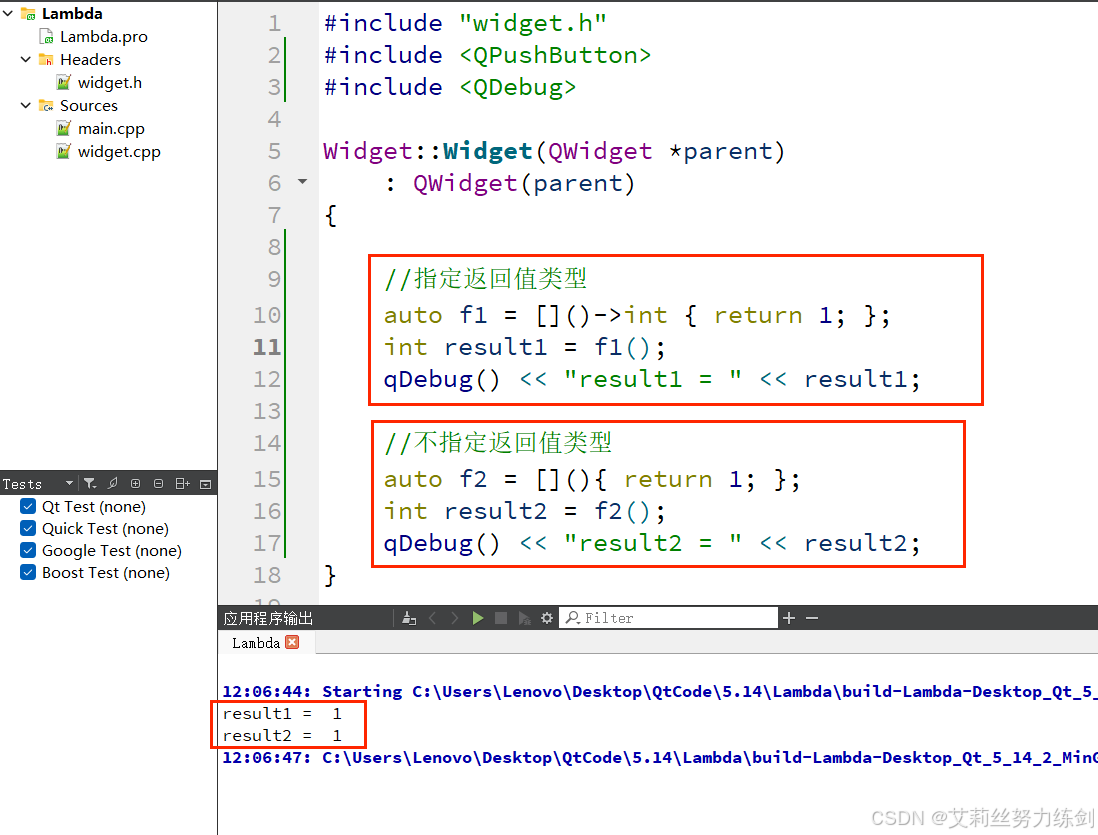Uncheck the Quick Test checkbox
The height and width of the screenshot is (835, 1098).
coord(28,527)
